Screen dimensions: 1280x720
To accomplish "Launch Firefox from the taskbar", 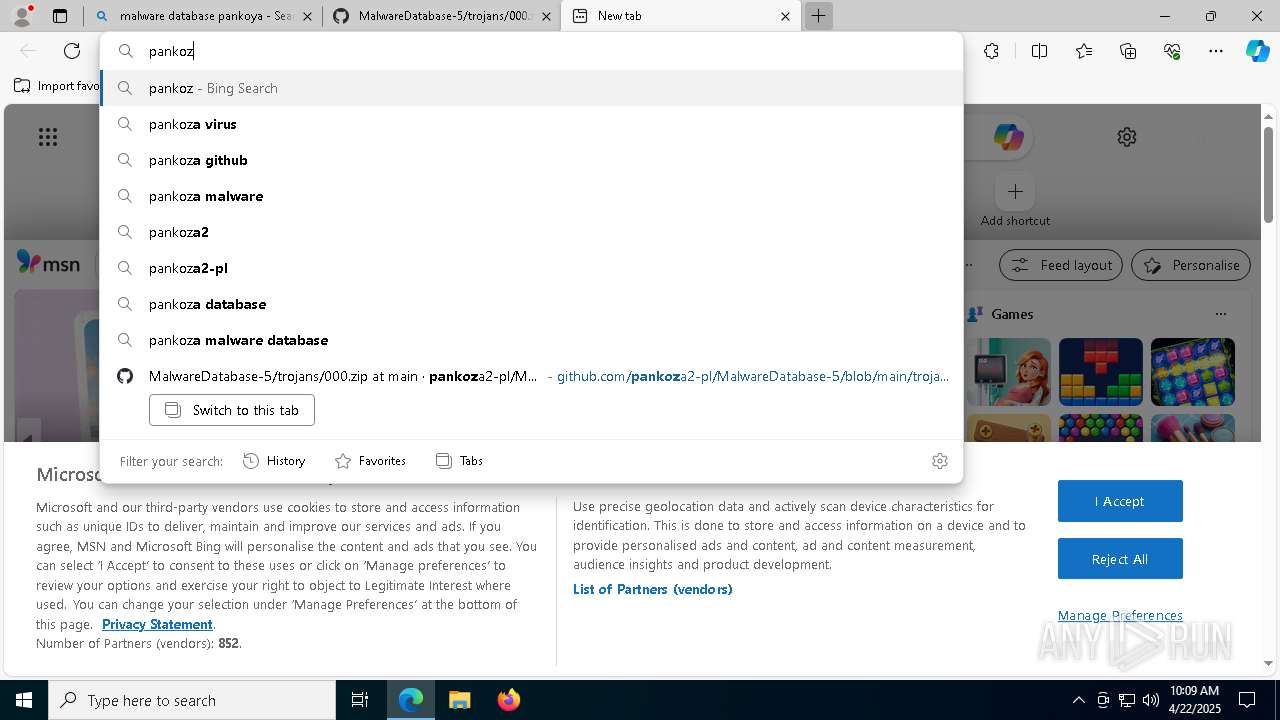I will [508, 700].
